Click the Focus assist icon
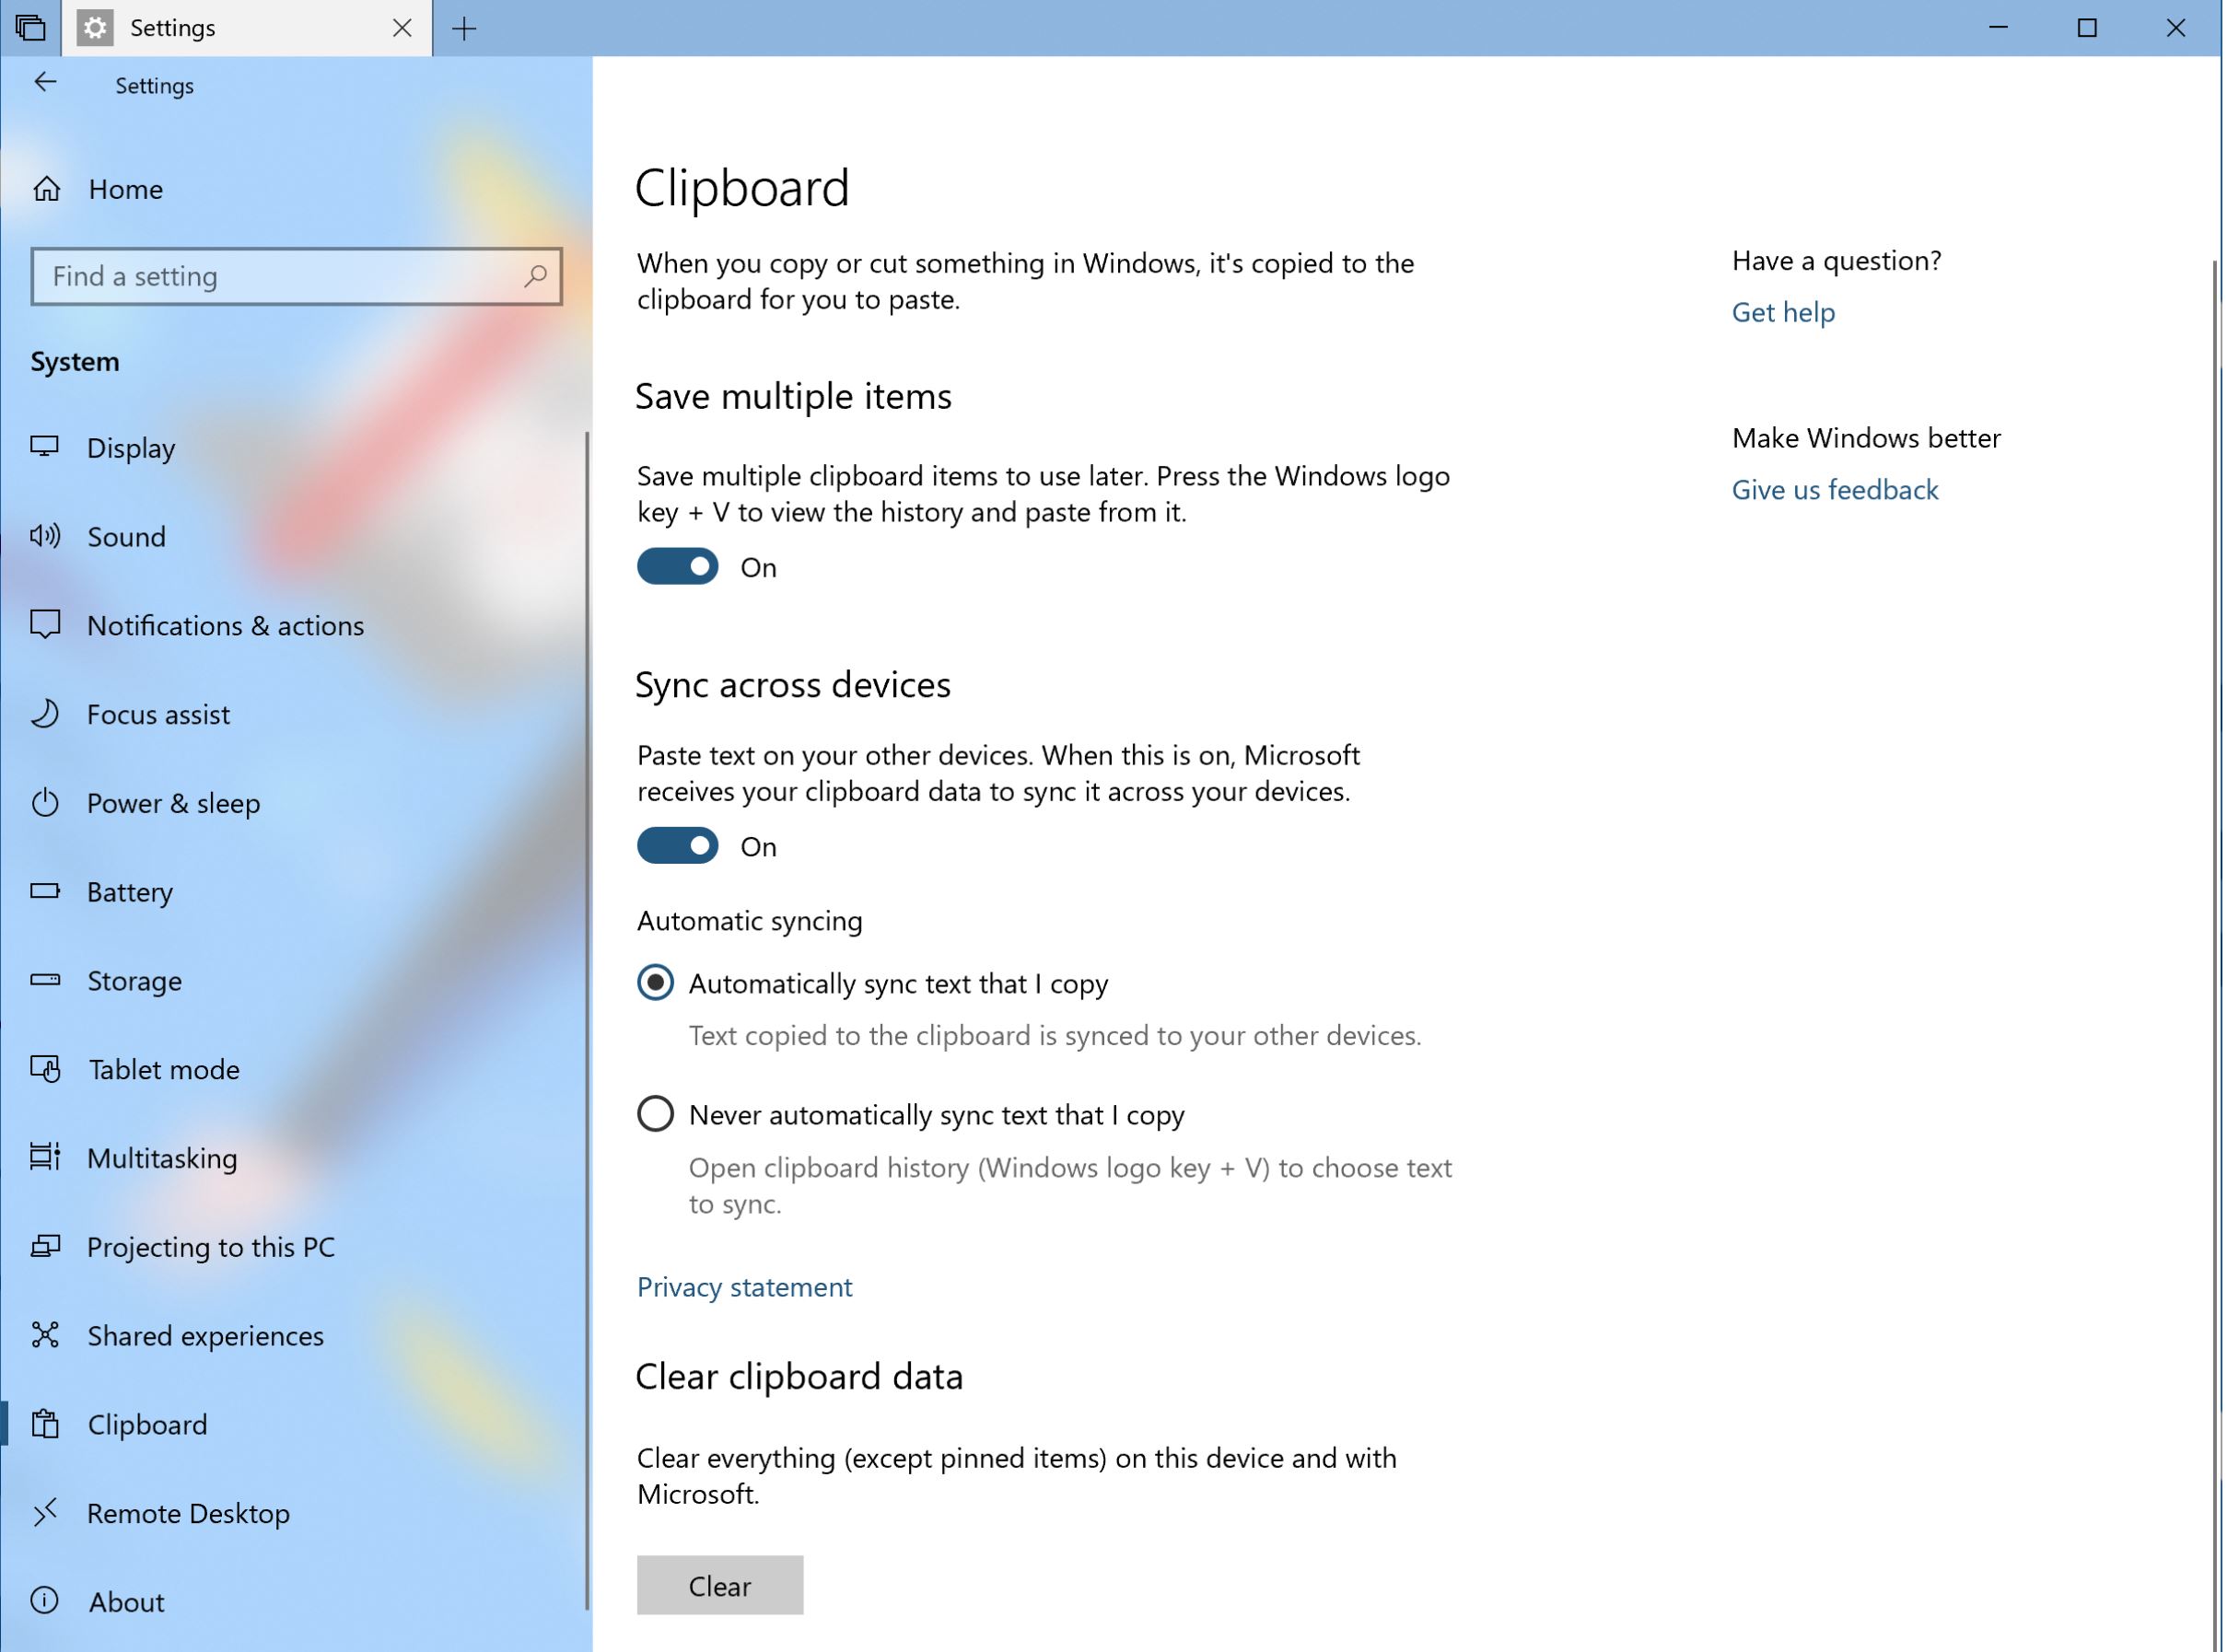This screenshot has height=1652, width=2239. pos(47,714)
